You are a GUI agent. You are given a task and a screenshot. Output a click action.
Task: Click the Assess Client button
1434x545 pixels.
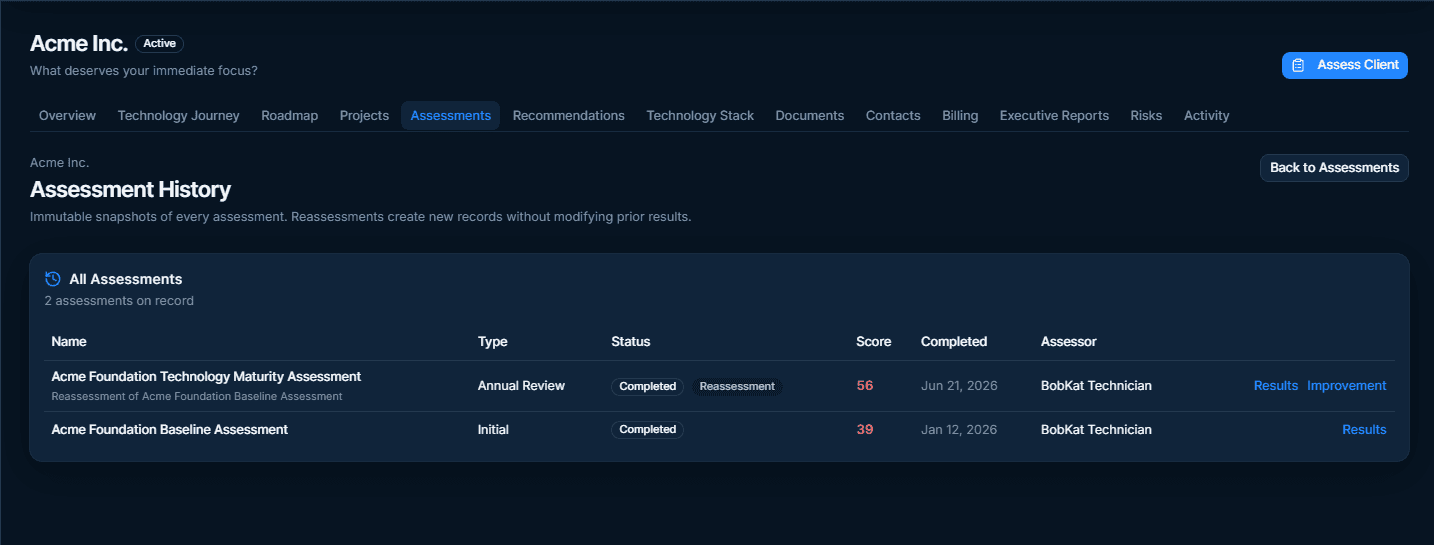click(x=1345, y=65)
